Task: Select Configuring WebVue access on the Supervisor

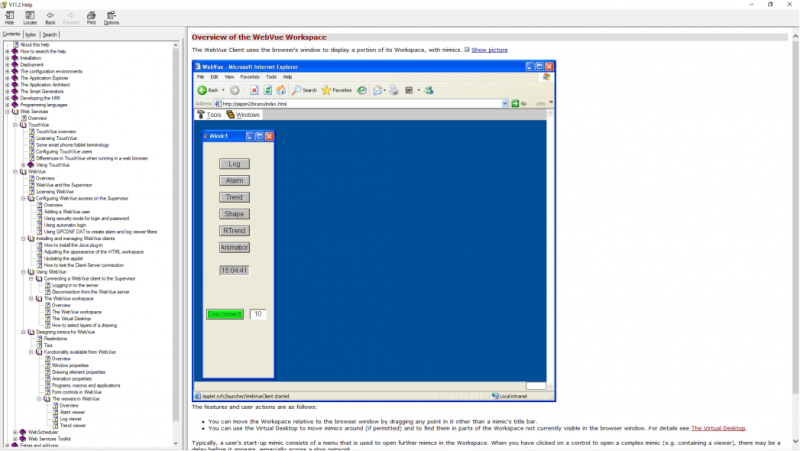Action: [82, 198]
